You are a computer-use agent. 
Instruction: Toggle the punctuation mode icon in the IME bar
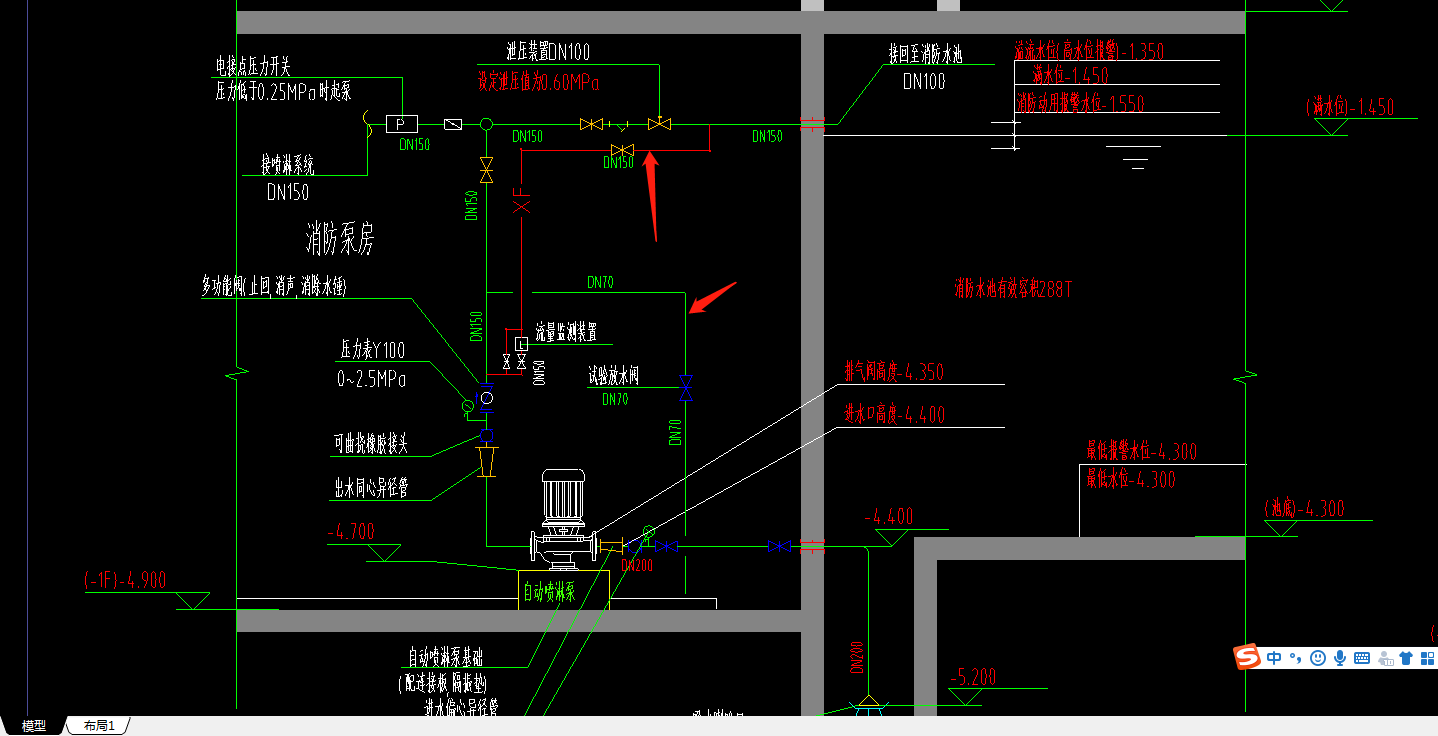tap(1295, 658)
